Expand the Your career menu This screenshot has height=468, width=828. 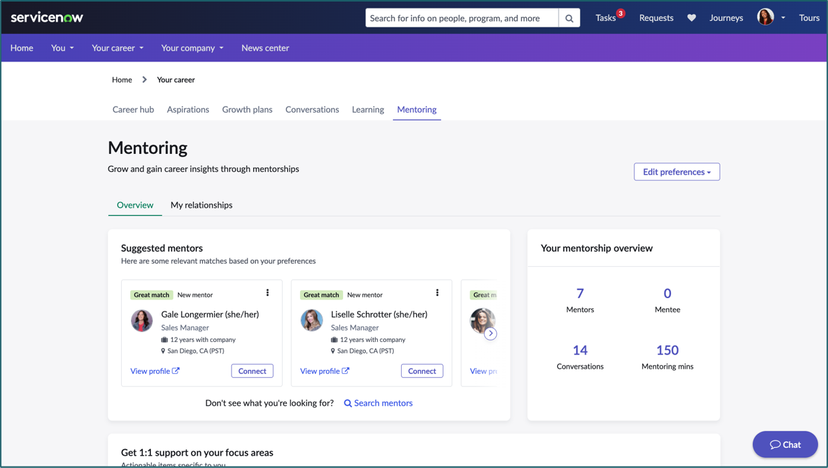(x=117, y=48)
